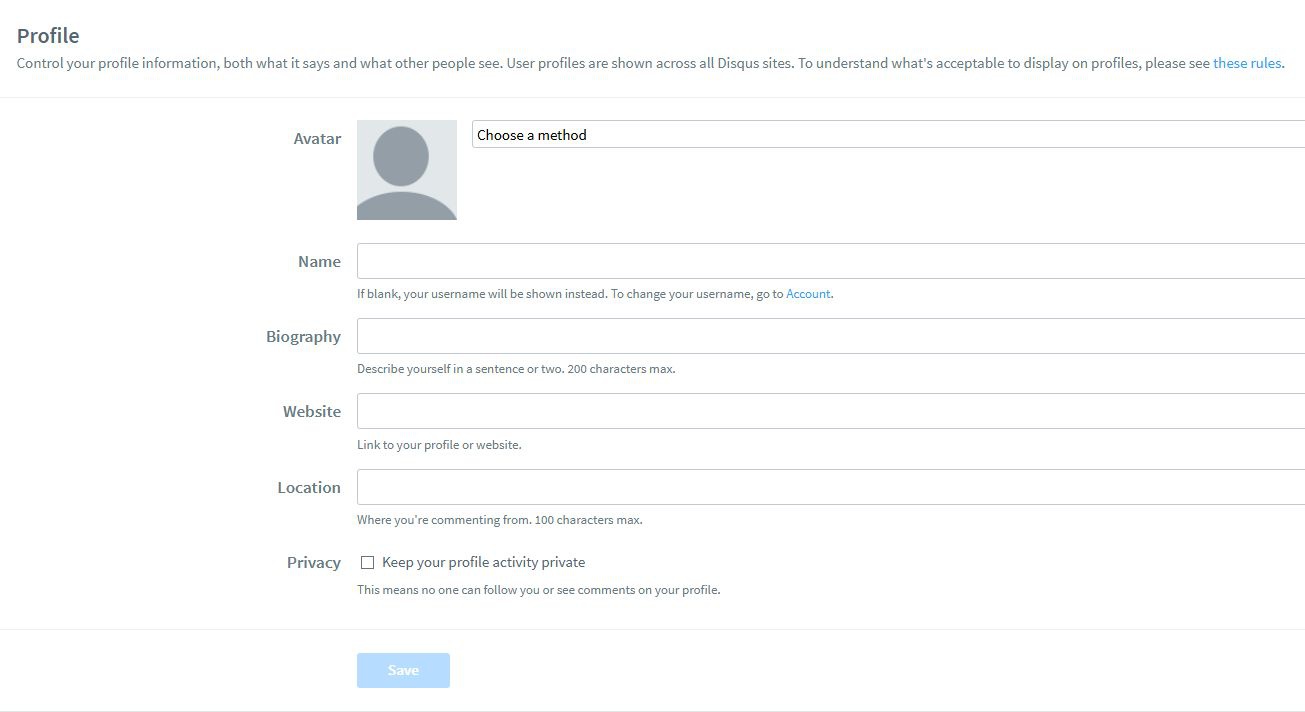1305x712 pixels.
Task: Click the Location text field
Action: click(x=830, y=487)
